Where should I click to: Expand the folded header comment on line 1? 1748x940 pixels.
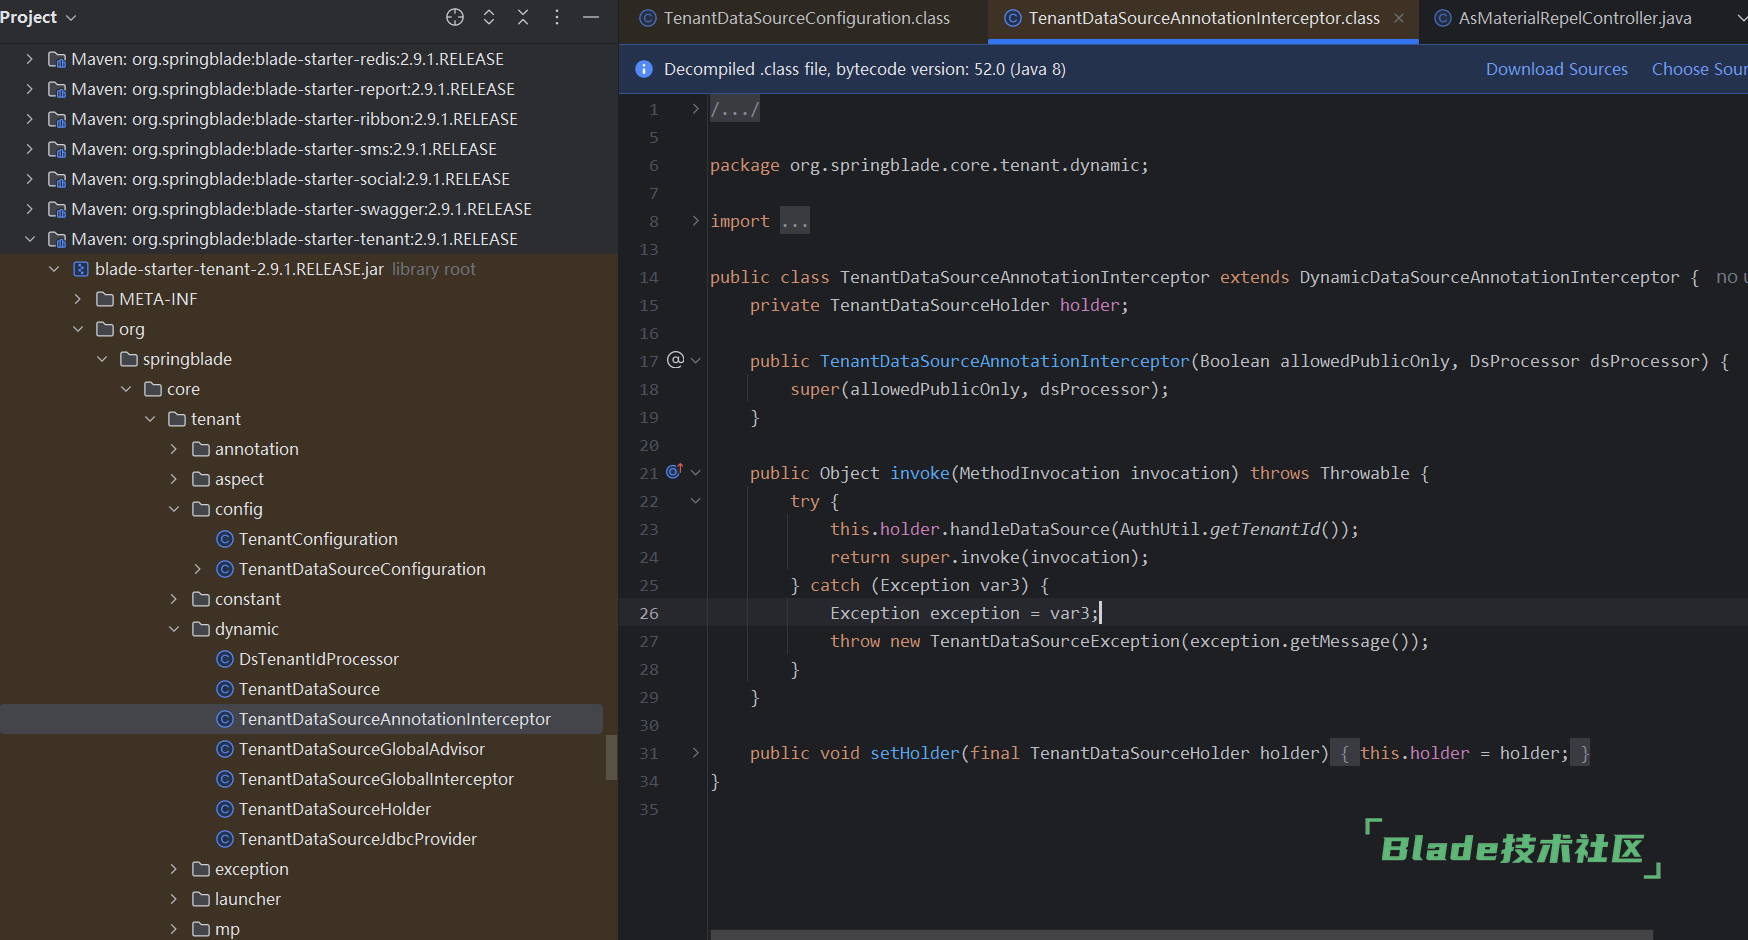(696, 109)
